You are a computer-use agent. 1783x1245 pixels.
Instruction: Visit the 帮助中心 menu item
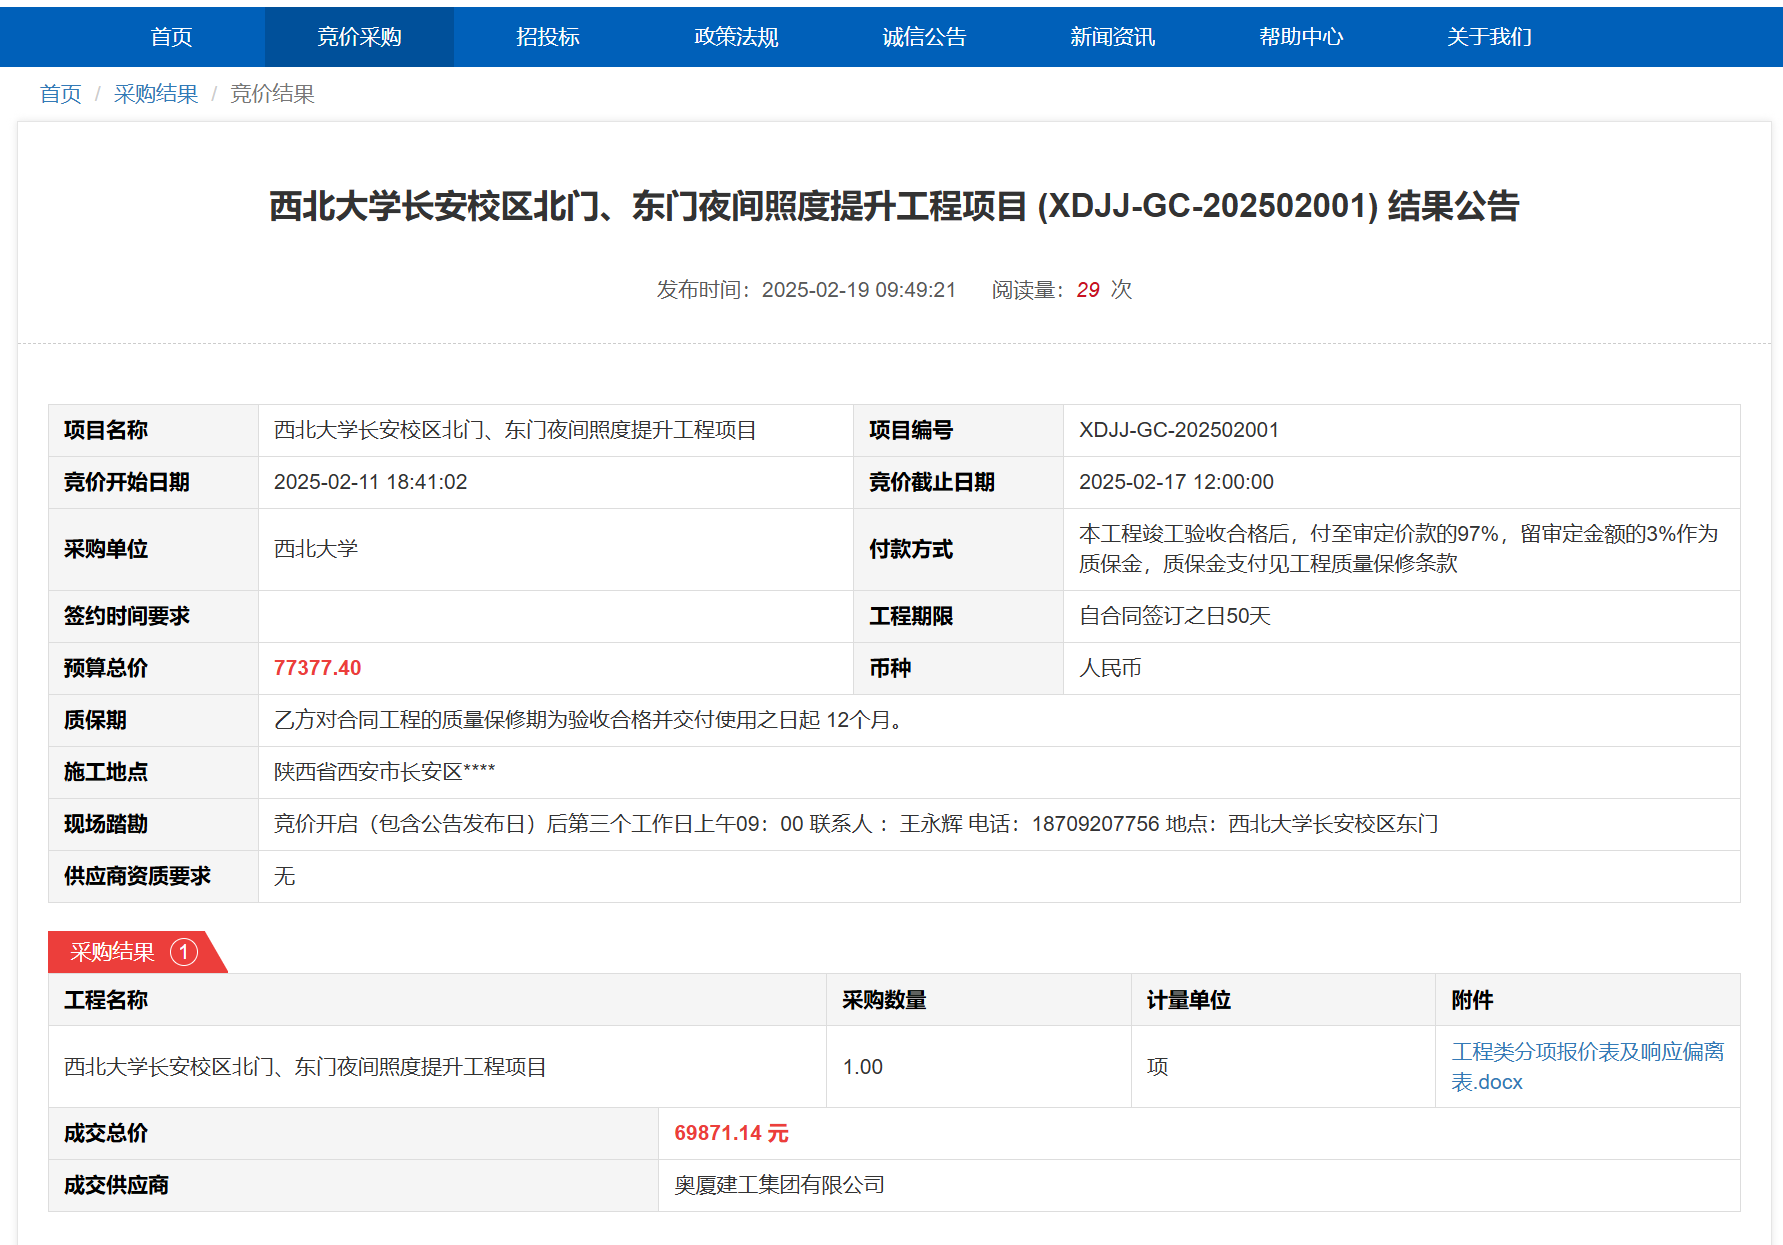click(x=1300, y=37)
